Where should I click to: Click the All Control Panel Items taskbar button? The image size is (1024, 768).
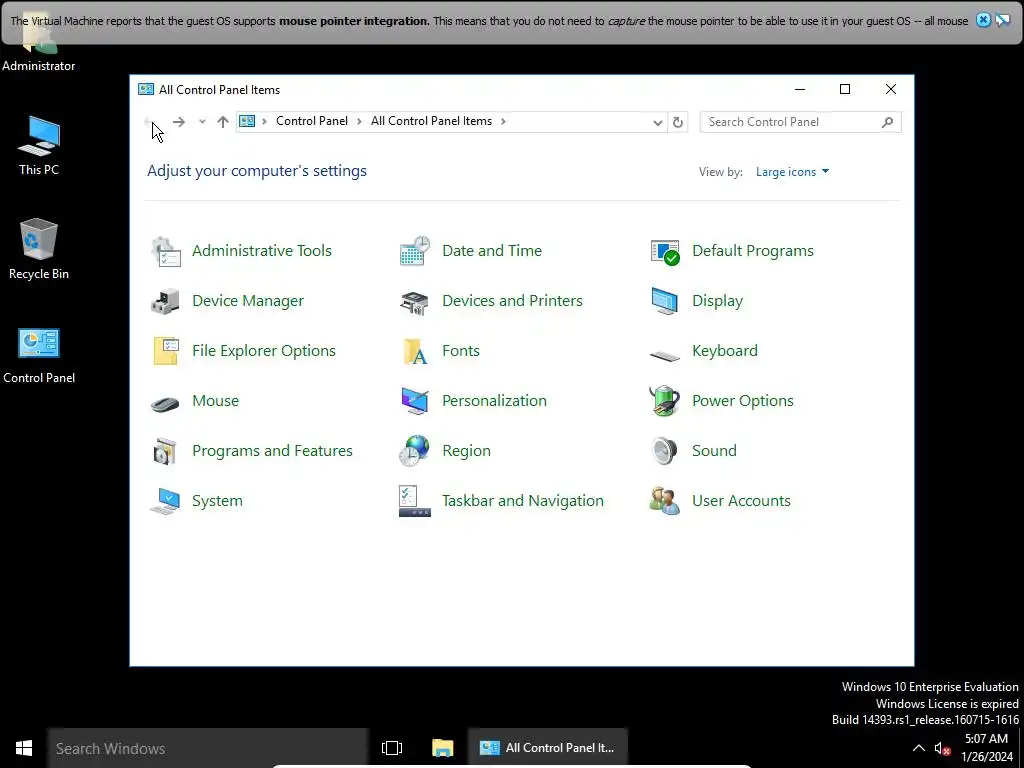pyautogui.click(x=547, y=748)
